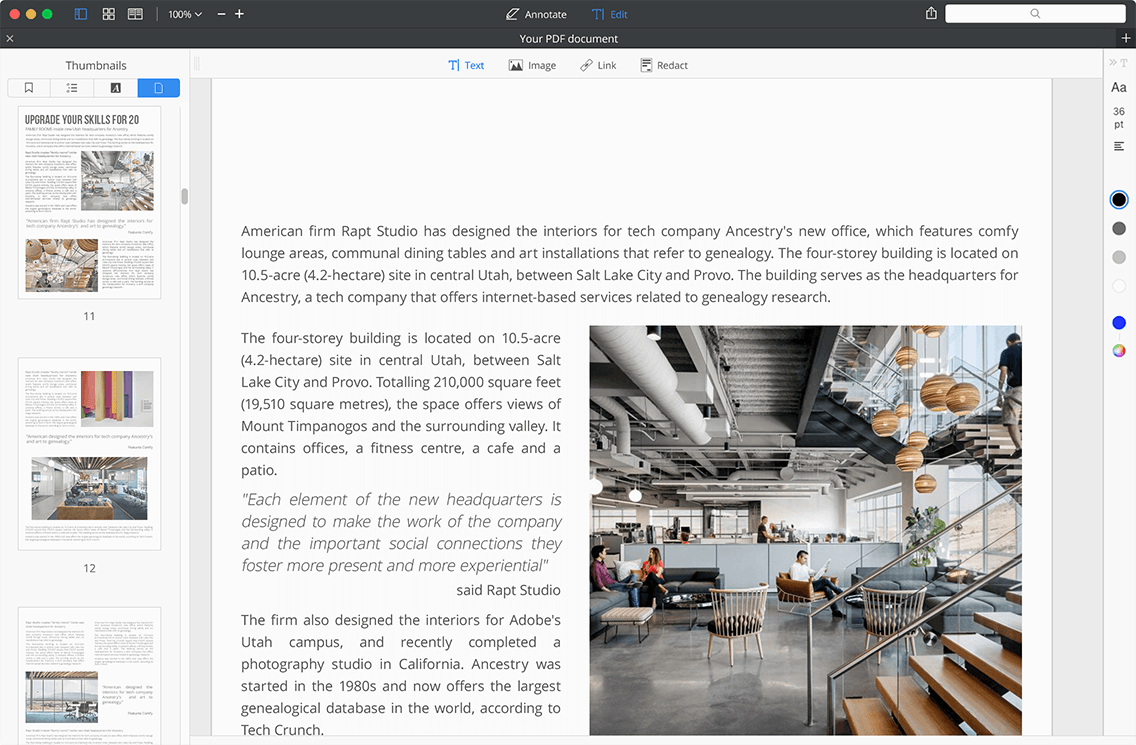Select the 'Your PDF document' tab title
This screenshot has height=745, width=1136.
569,38
